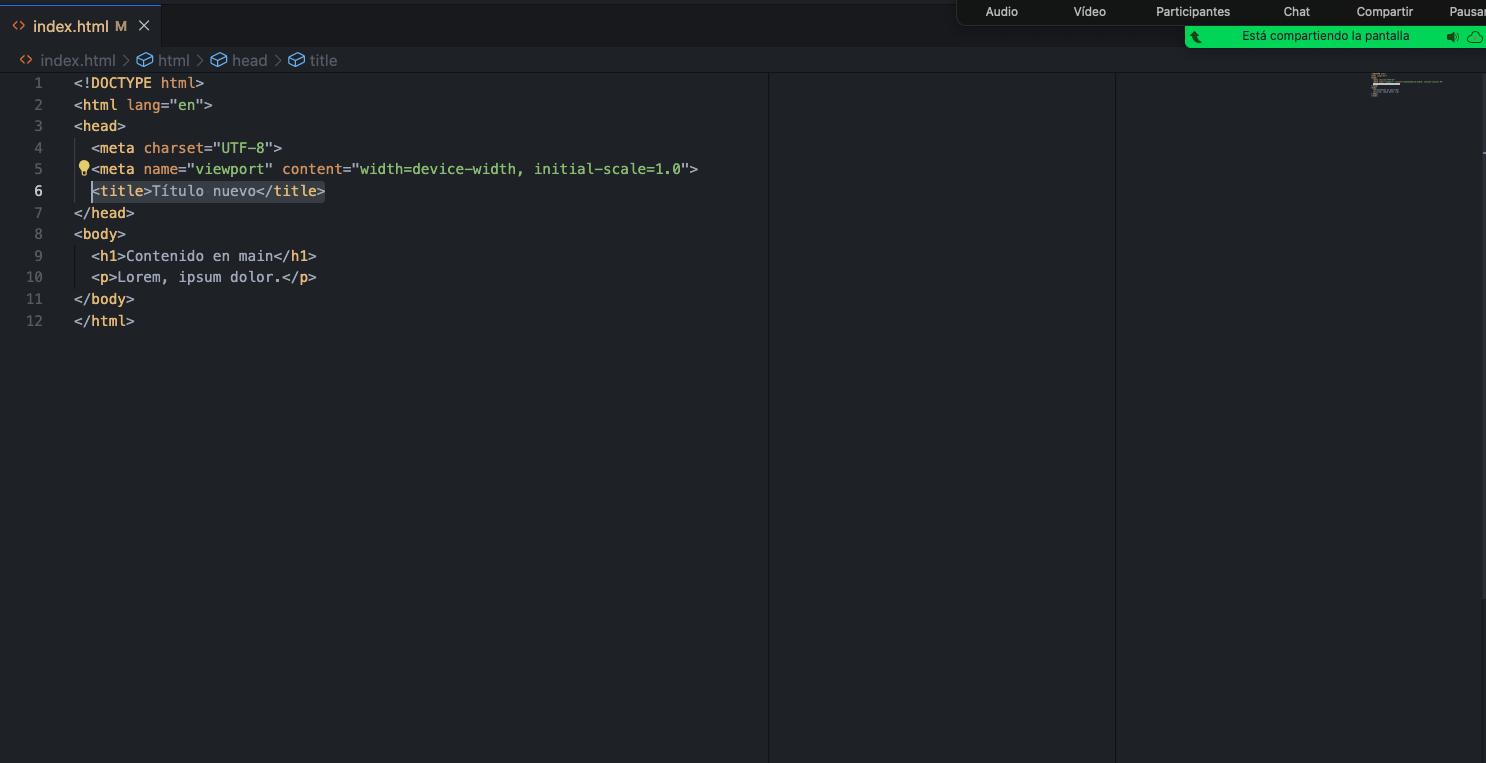
Task: Open the head element breadcrumb
Action: [250, 60]
